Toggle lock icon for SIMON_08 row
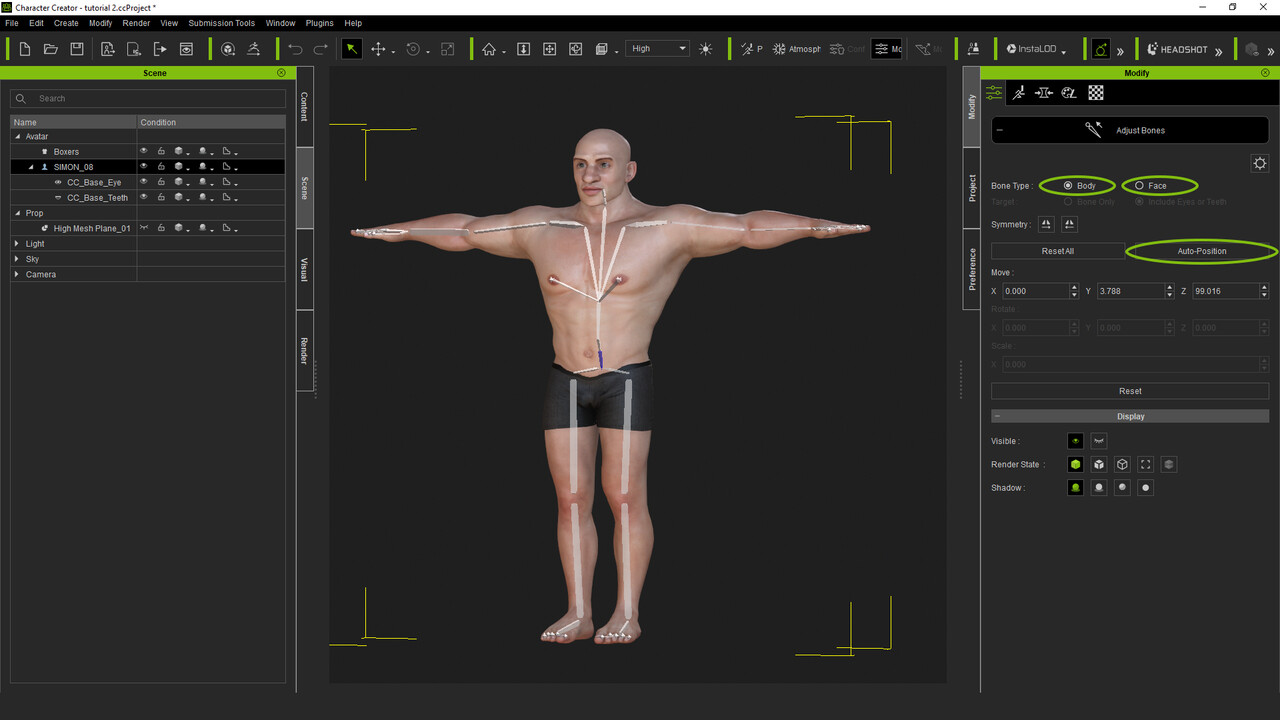 coord(161,167)
